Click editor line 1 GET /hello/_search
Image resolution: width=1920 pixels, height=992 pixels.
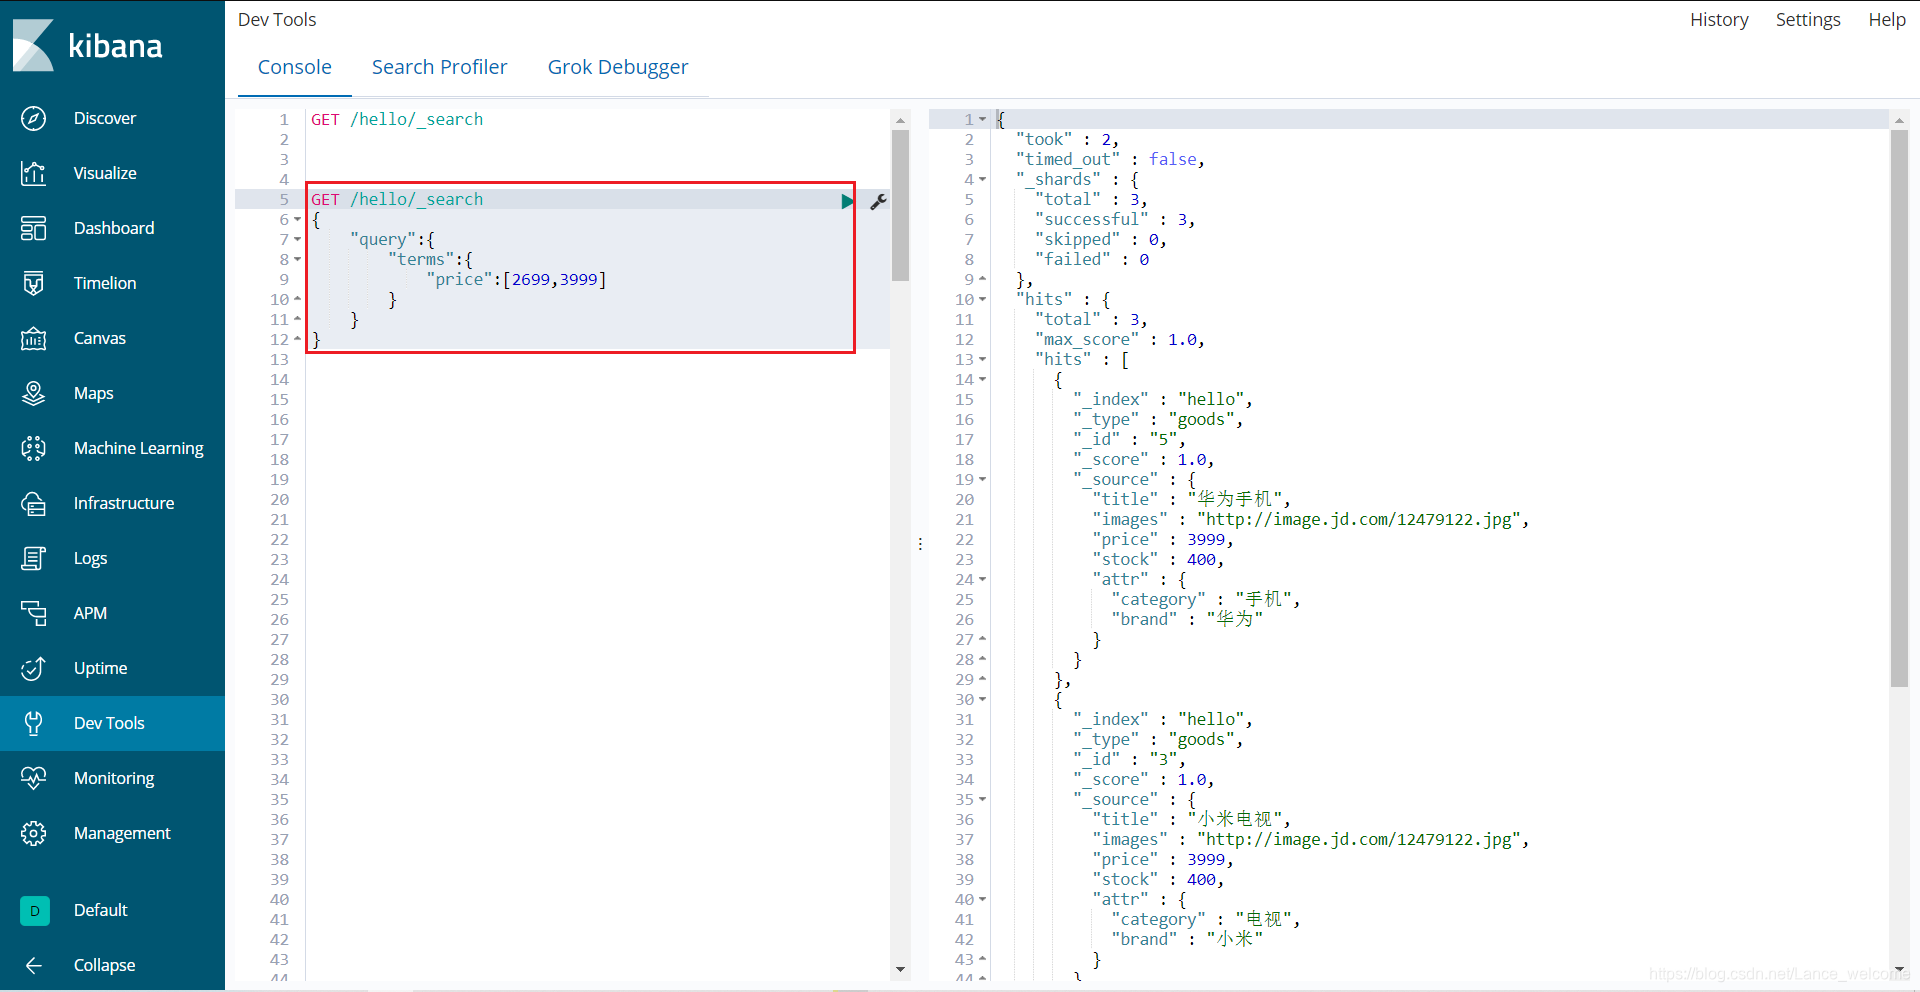[x=397, y=119]
